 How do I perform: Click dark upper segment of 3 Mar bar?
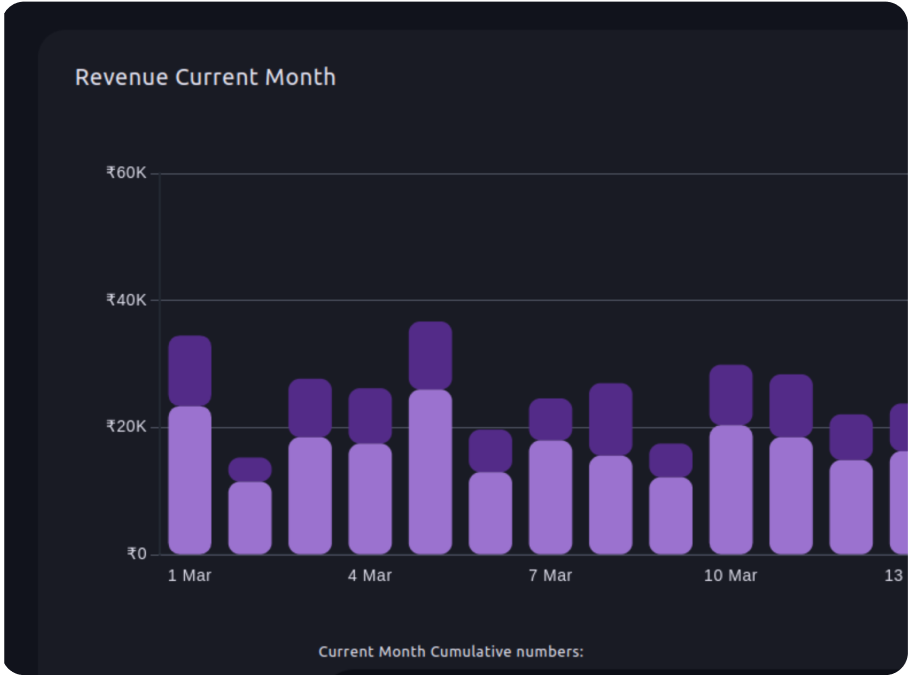(310, 408)
